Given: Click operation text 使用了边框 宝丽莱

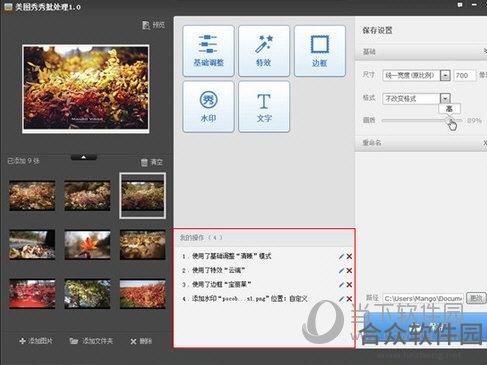Looking at the screenshot, I should click(x=222, y=284).
